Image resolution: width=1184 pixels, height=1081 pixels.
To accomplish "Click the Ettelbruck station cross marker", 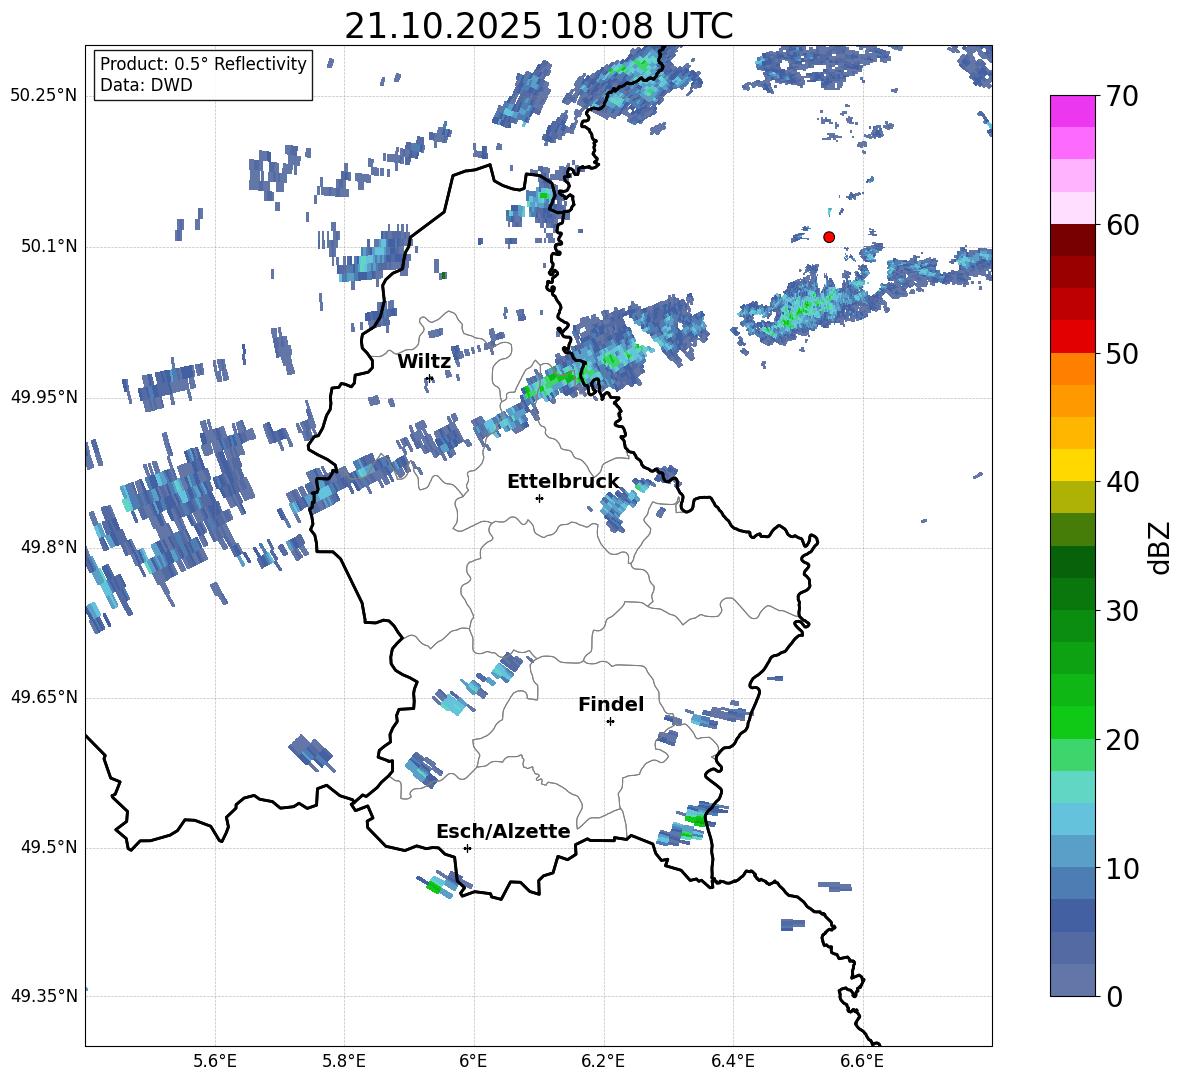I will tap(539, 498).
